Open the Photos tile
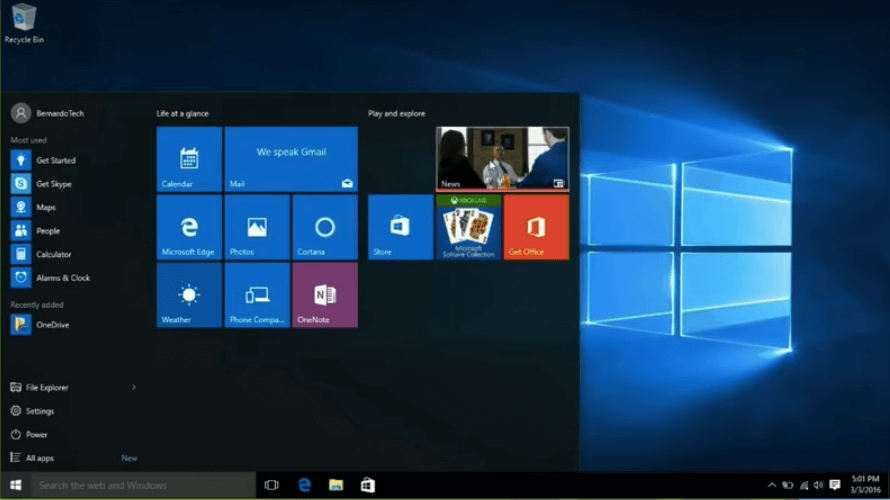The width and height of the screenshot is (890, 500). tap(257, 227)
